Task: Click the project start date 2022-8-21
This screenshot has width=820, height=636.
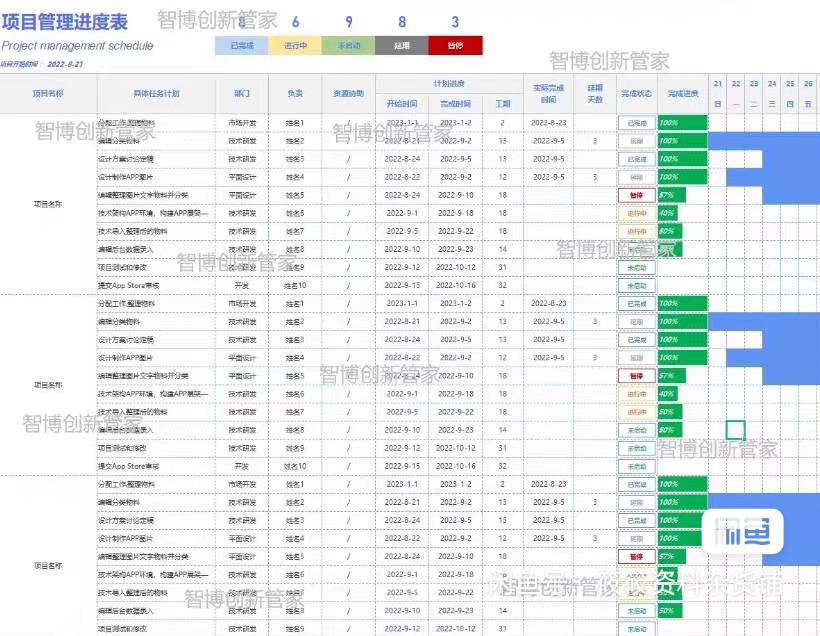Action: click(65, 64)
